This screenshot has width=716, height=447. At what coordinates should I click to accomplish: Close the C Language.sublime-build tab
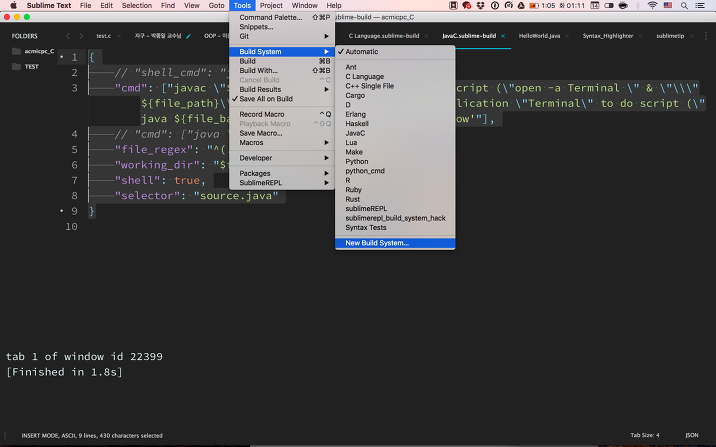pos(426,36)
